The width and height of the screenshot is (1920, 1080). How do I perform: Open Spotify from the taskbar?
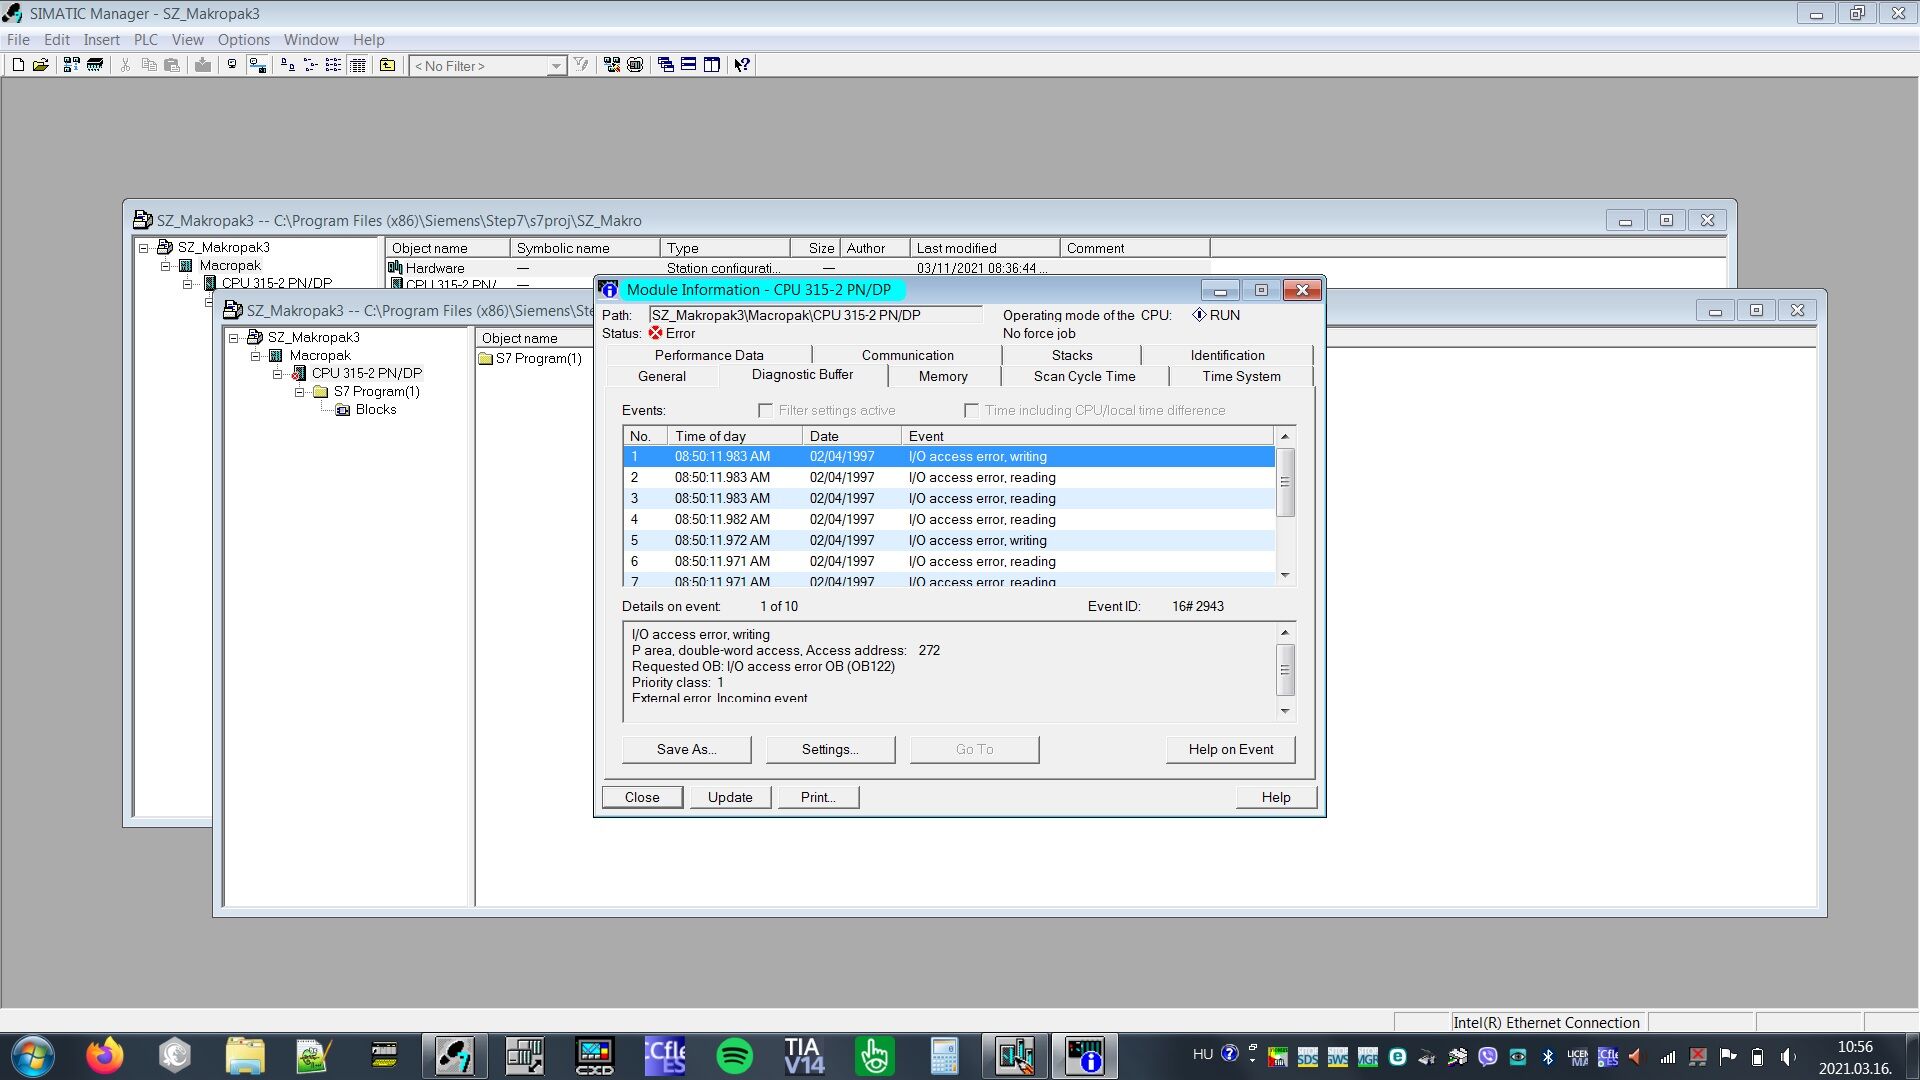(735, 1056)
